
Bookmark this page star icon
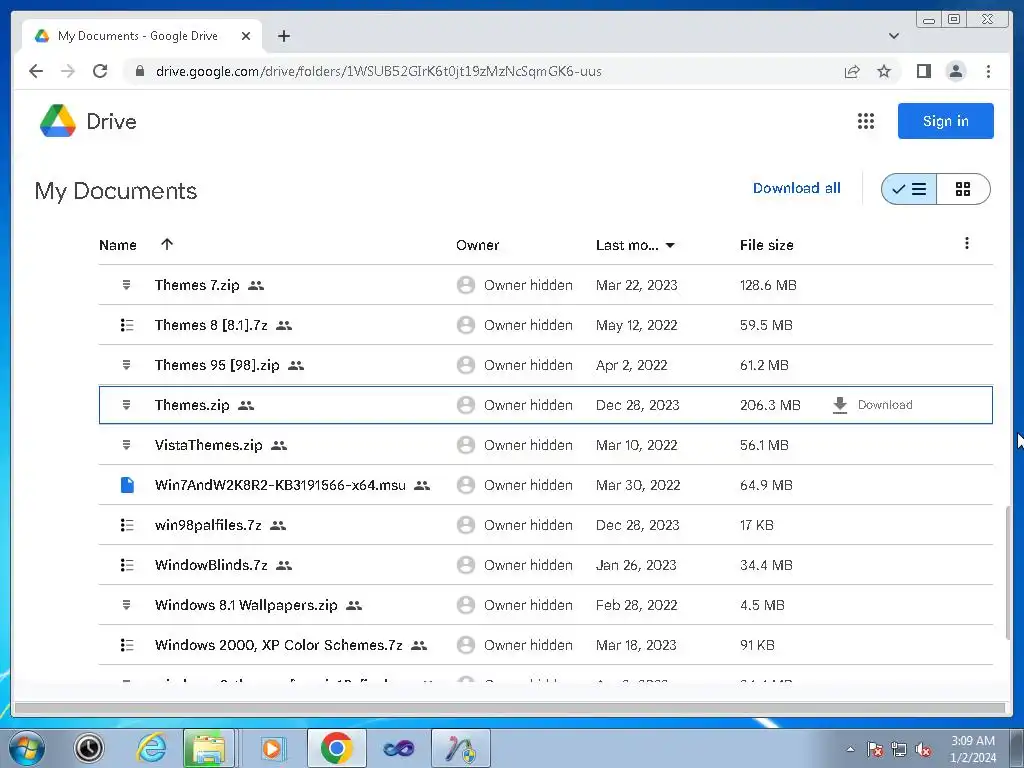tap(884, 71)
